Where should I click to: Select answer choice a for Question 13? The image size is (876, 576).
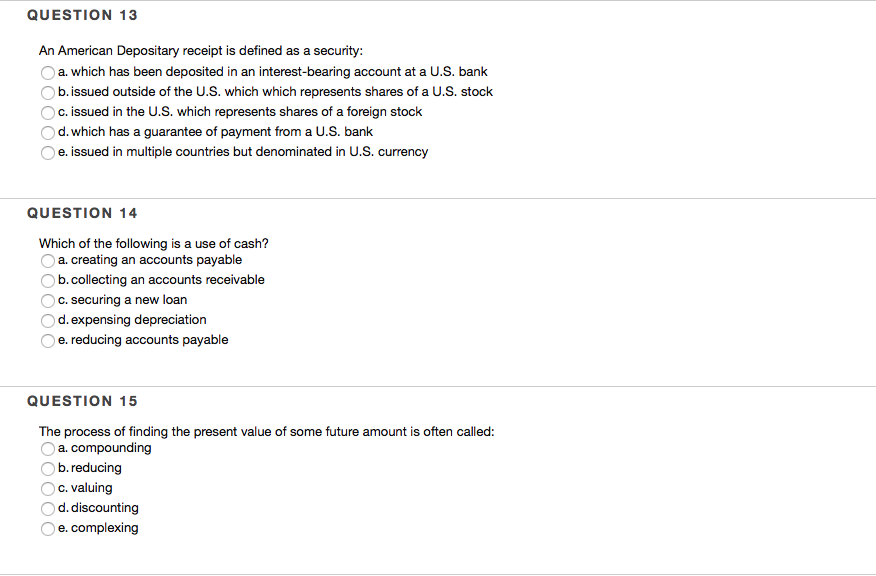47,72
